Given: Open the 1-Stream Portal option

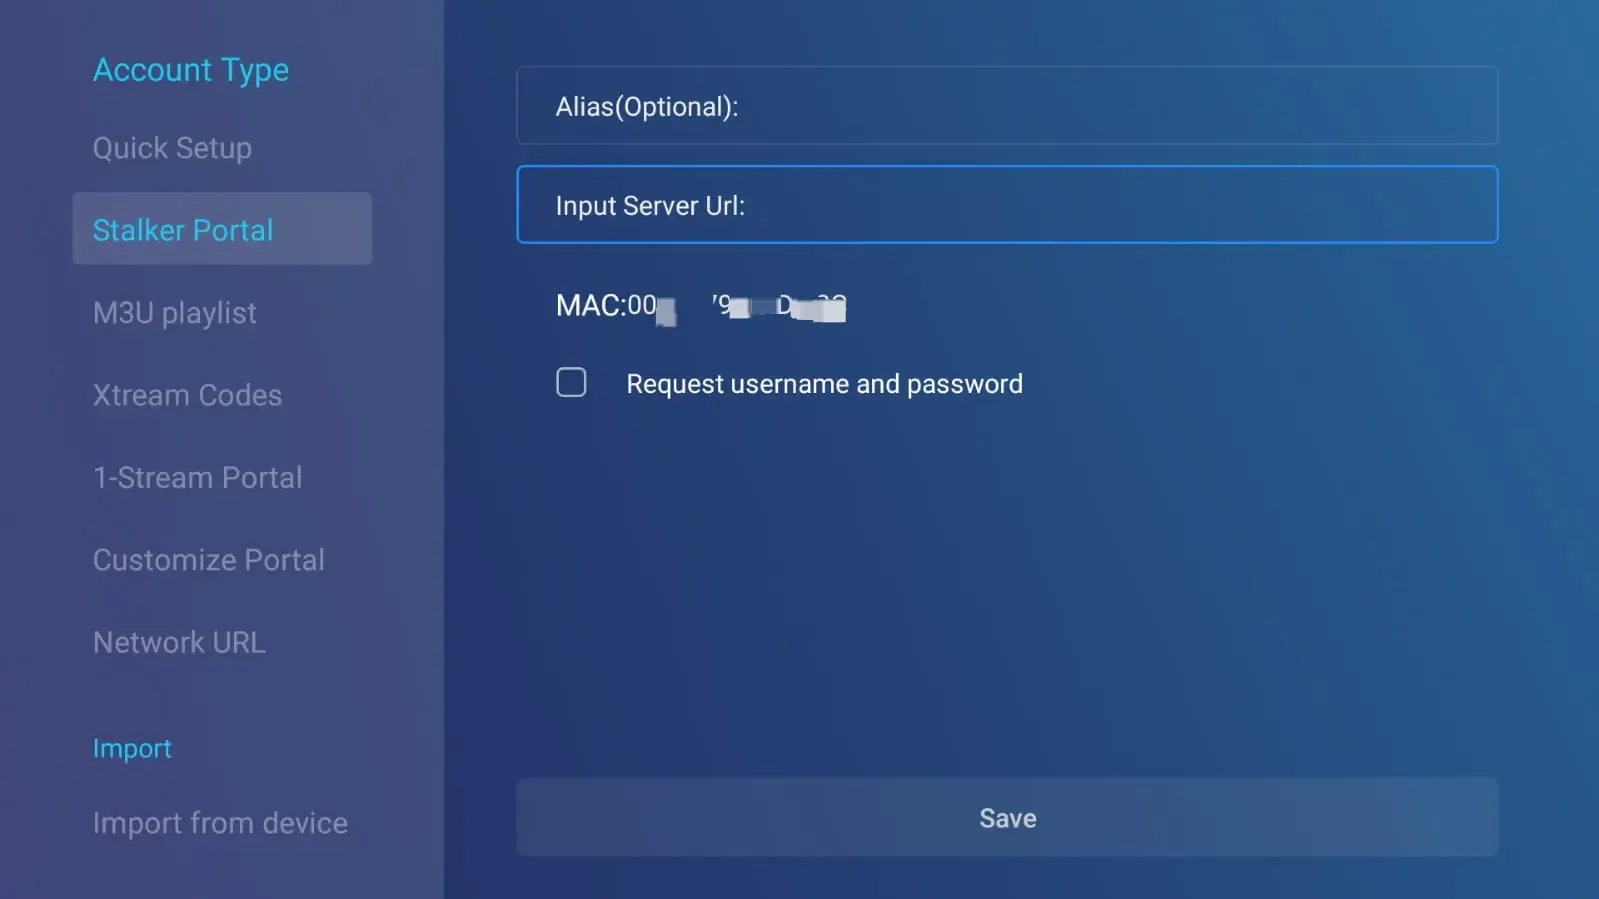Looking at the screenshot, I should coord(197,477).
